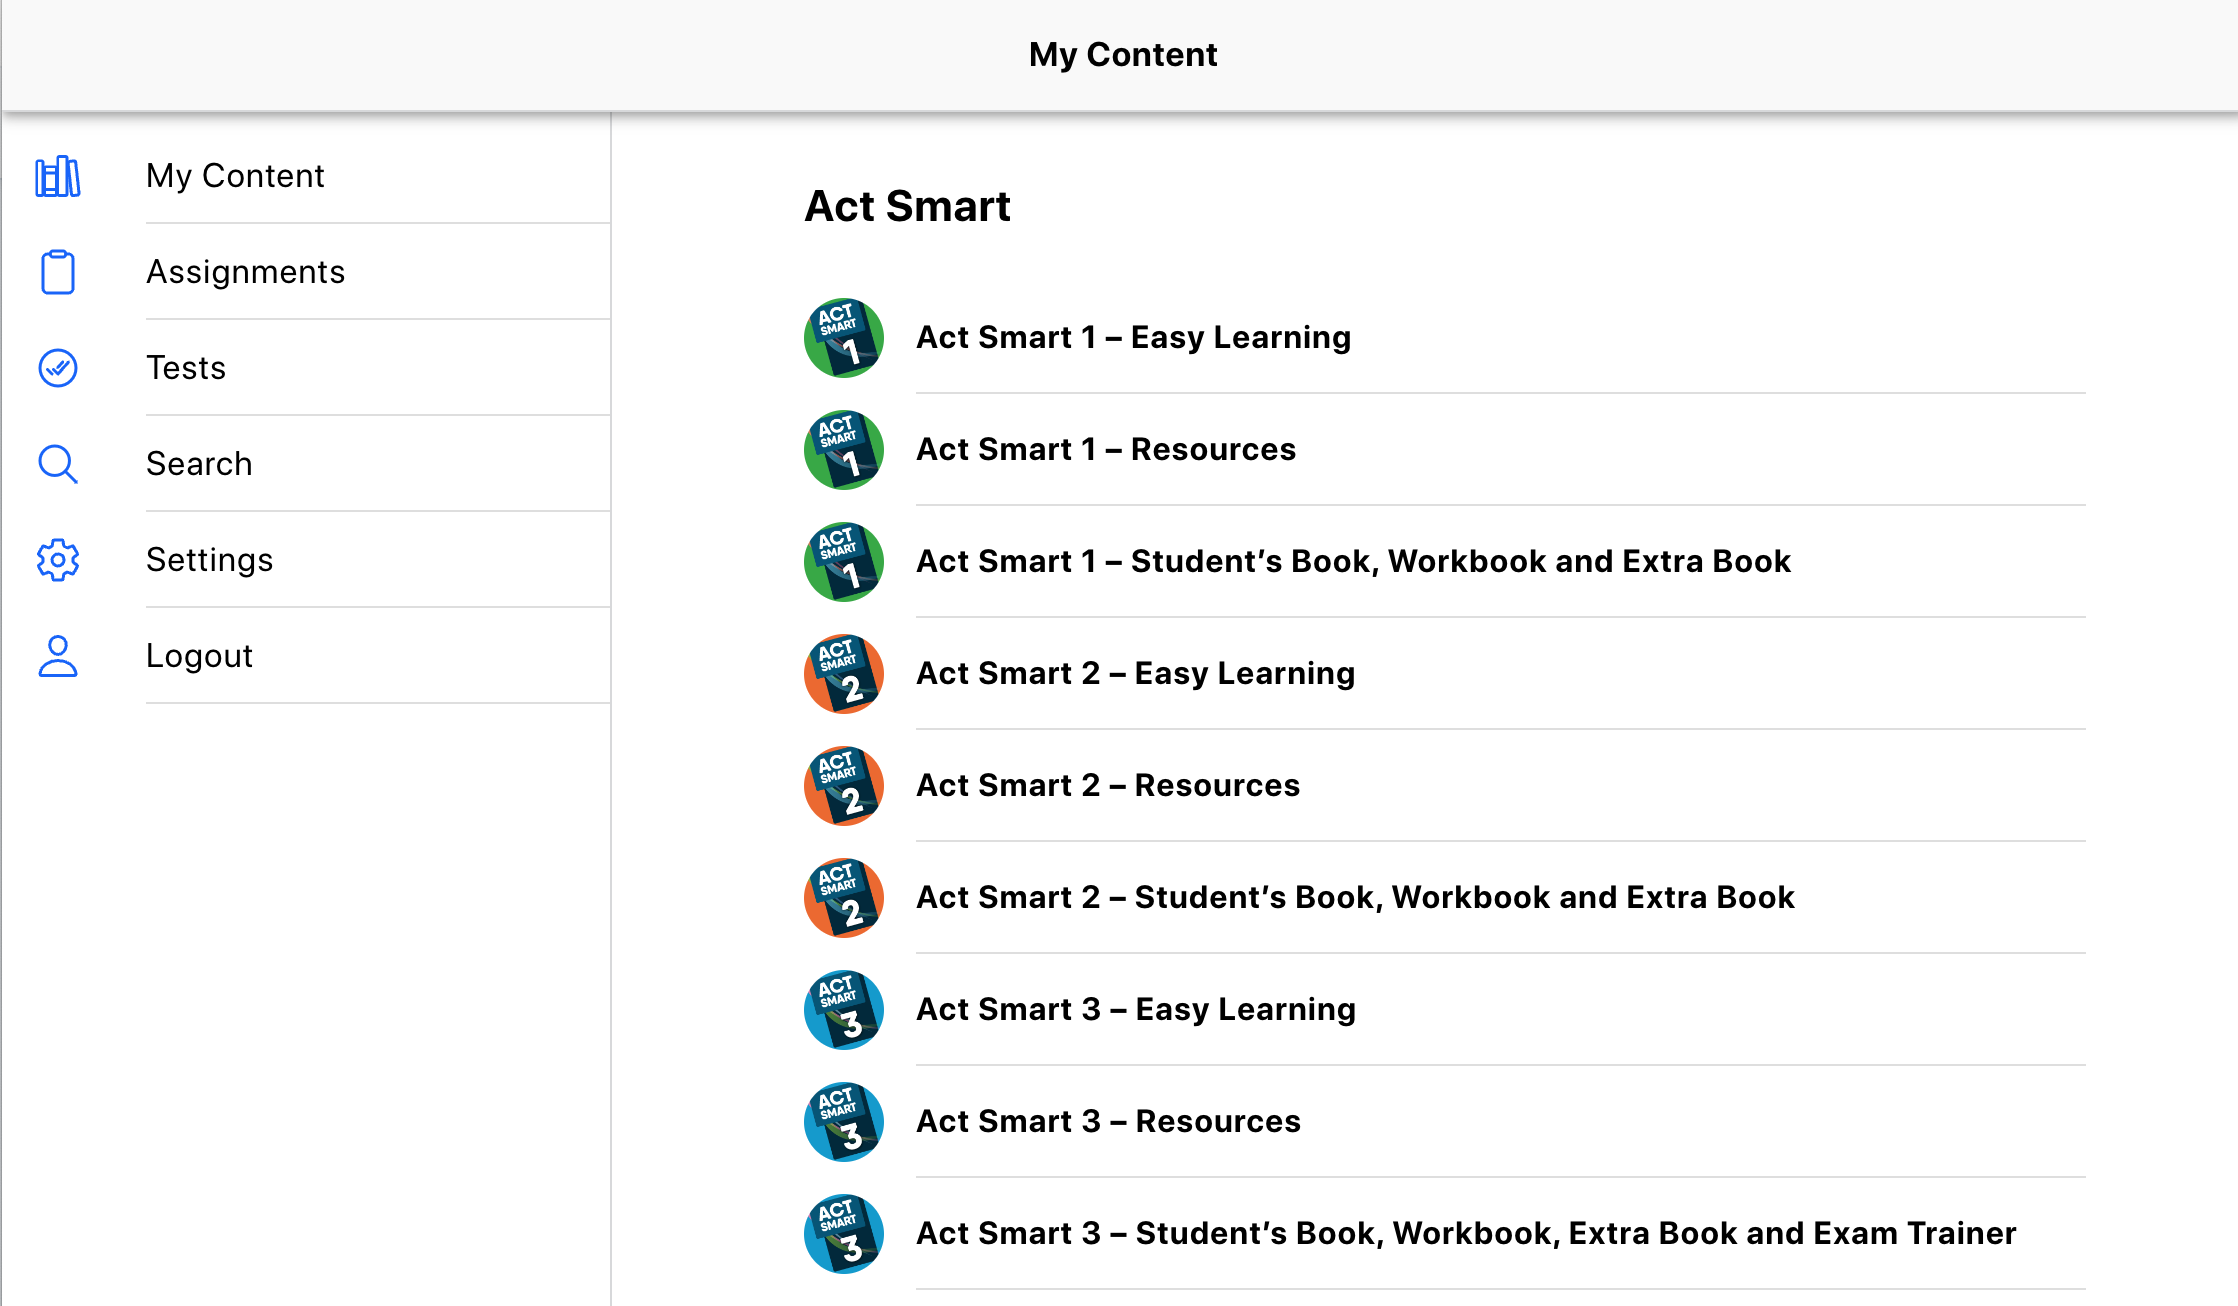Viewport: 2238px width, 1306px height.
Task: Click the Search magnifying glass icon
Action: click(x=58, y=464)
